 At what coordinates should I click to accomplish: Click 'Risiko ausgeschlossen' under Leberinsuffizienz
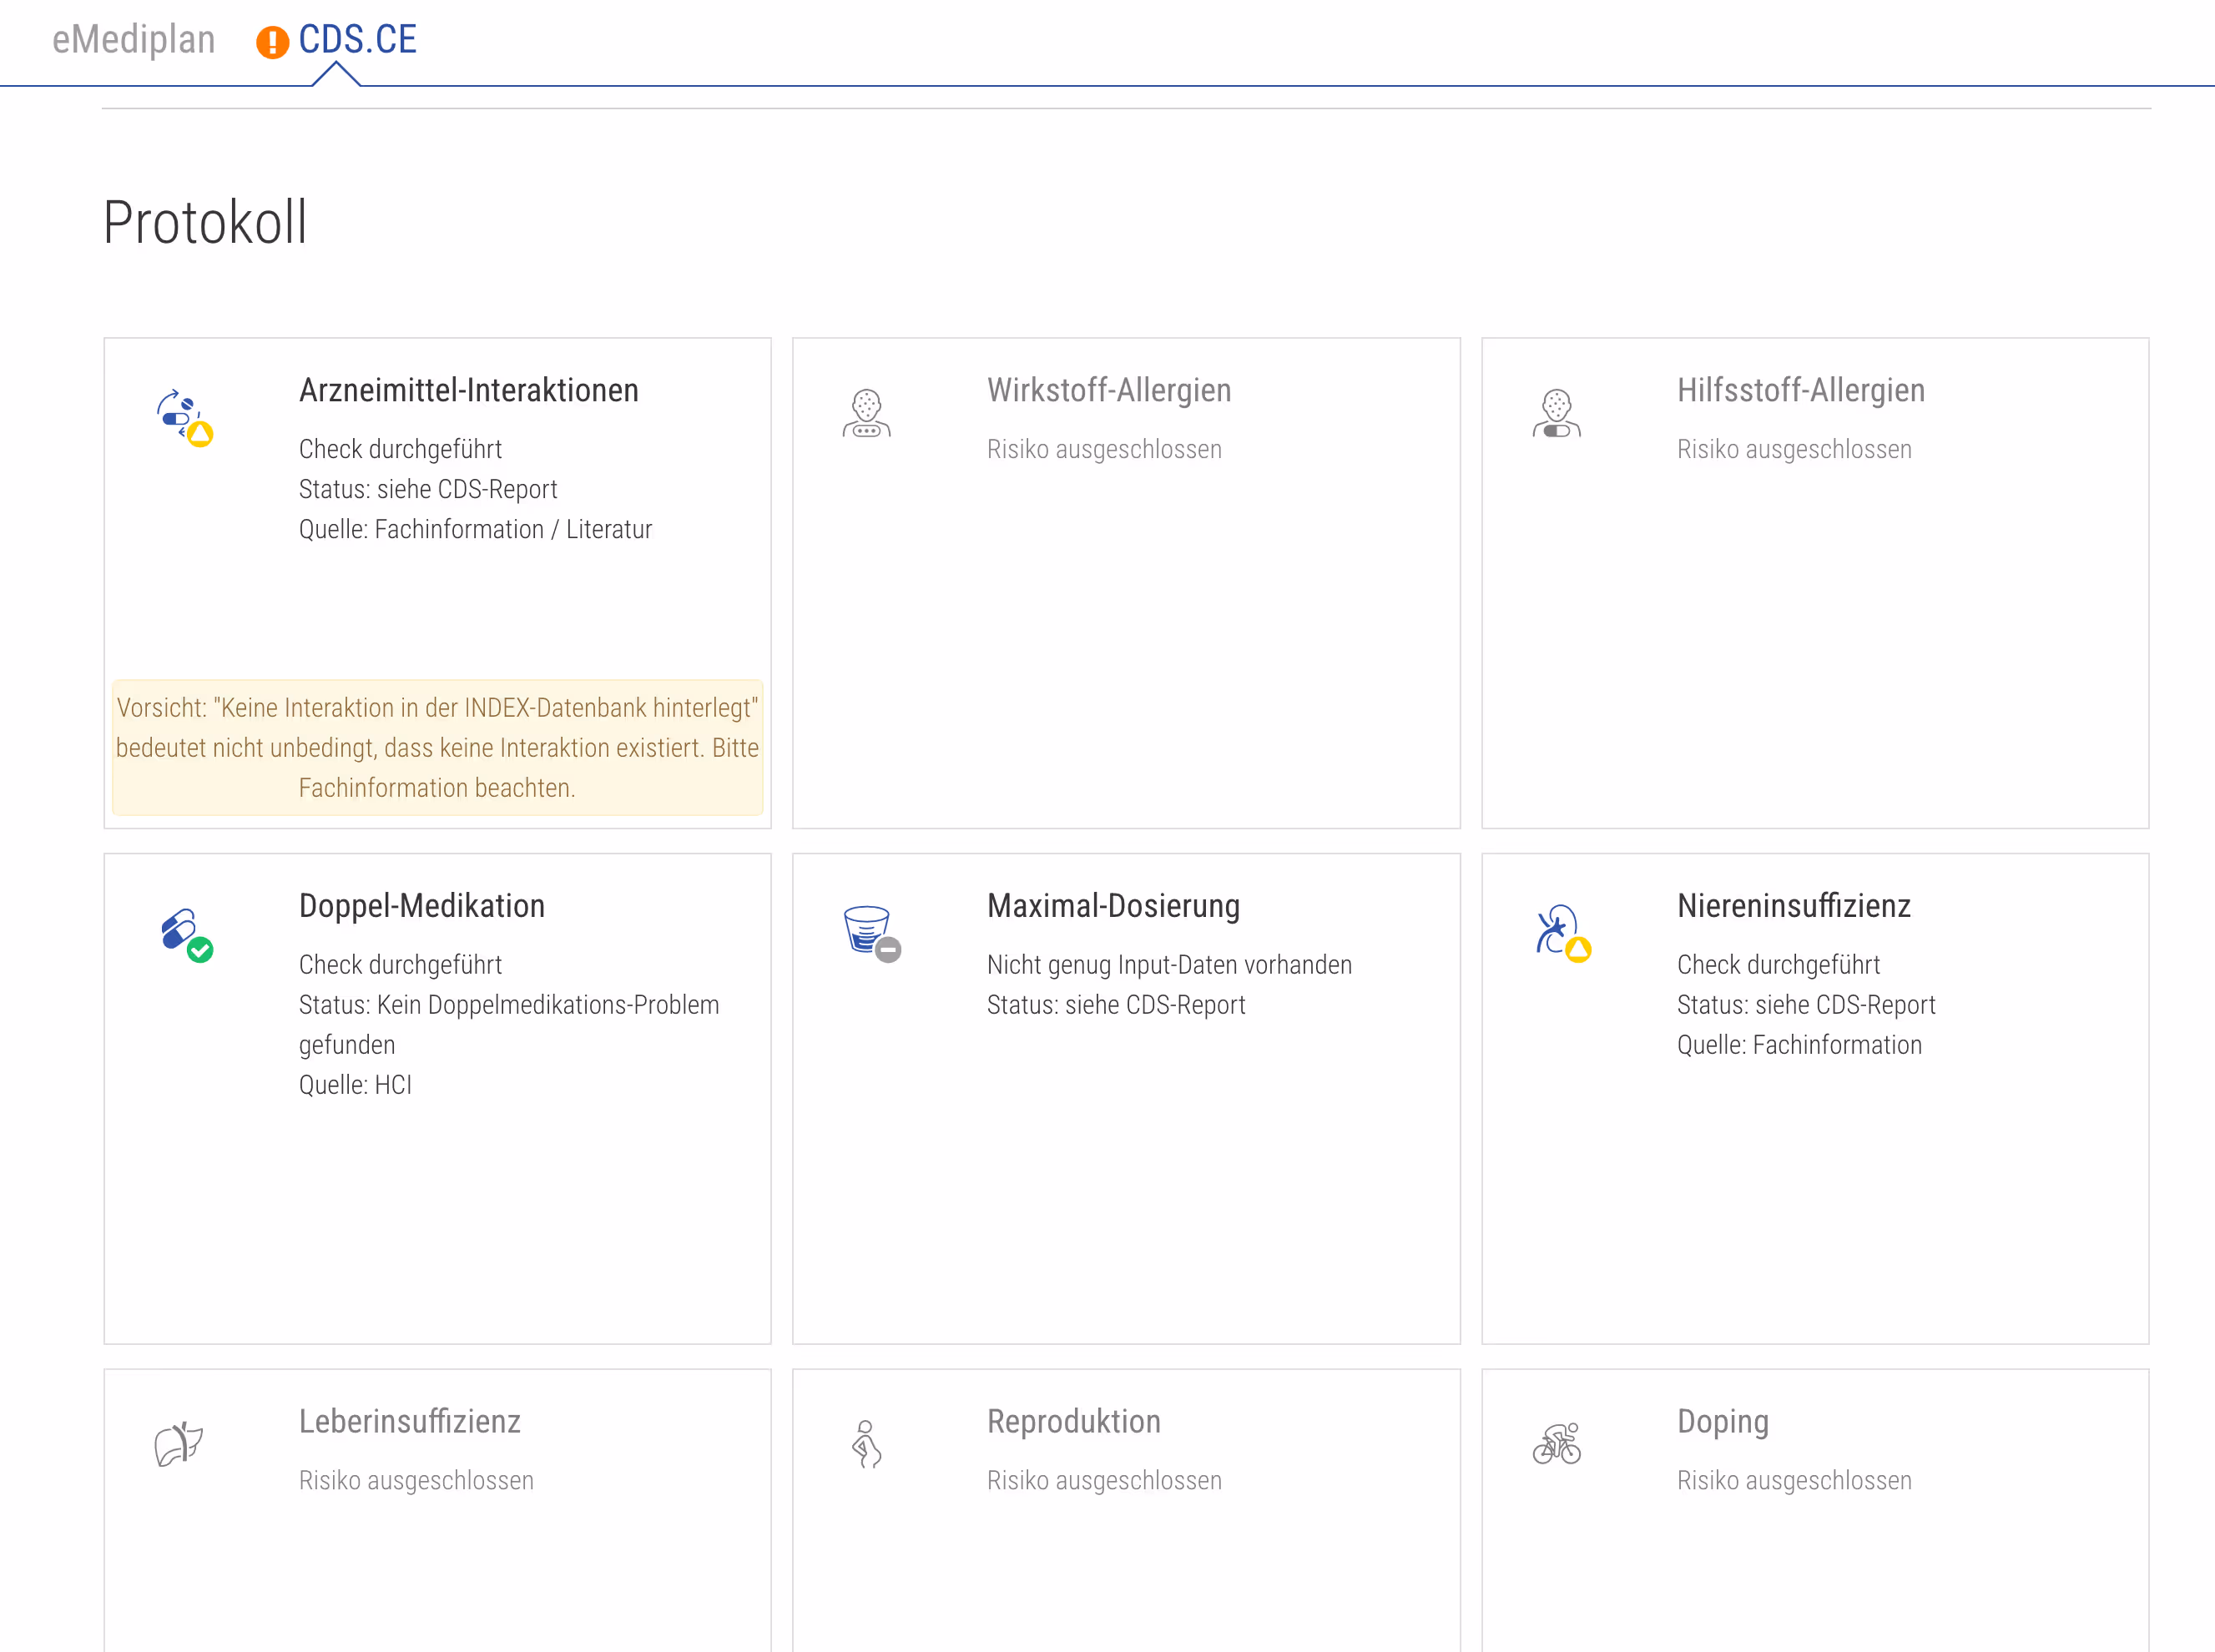(x=416, y=1481)
